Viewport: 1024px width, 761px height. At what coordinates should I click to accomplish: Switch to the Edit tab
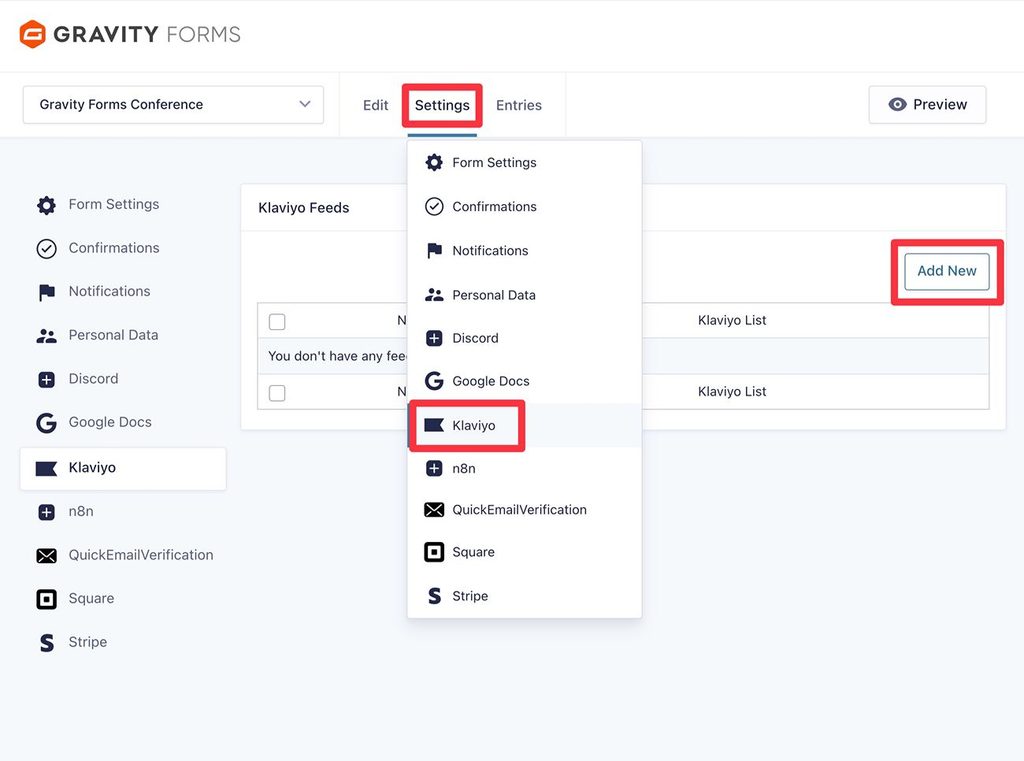point(376,105)
